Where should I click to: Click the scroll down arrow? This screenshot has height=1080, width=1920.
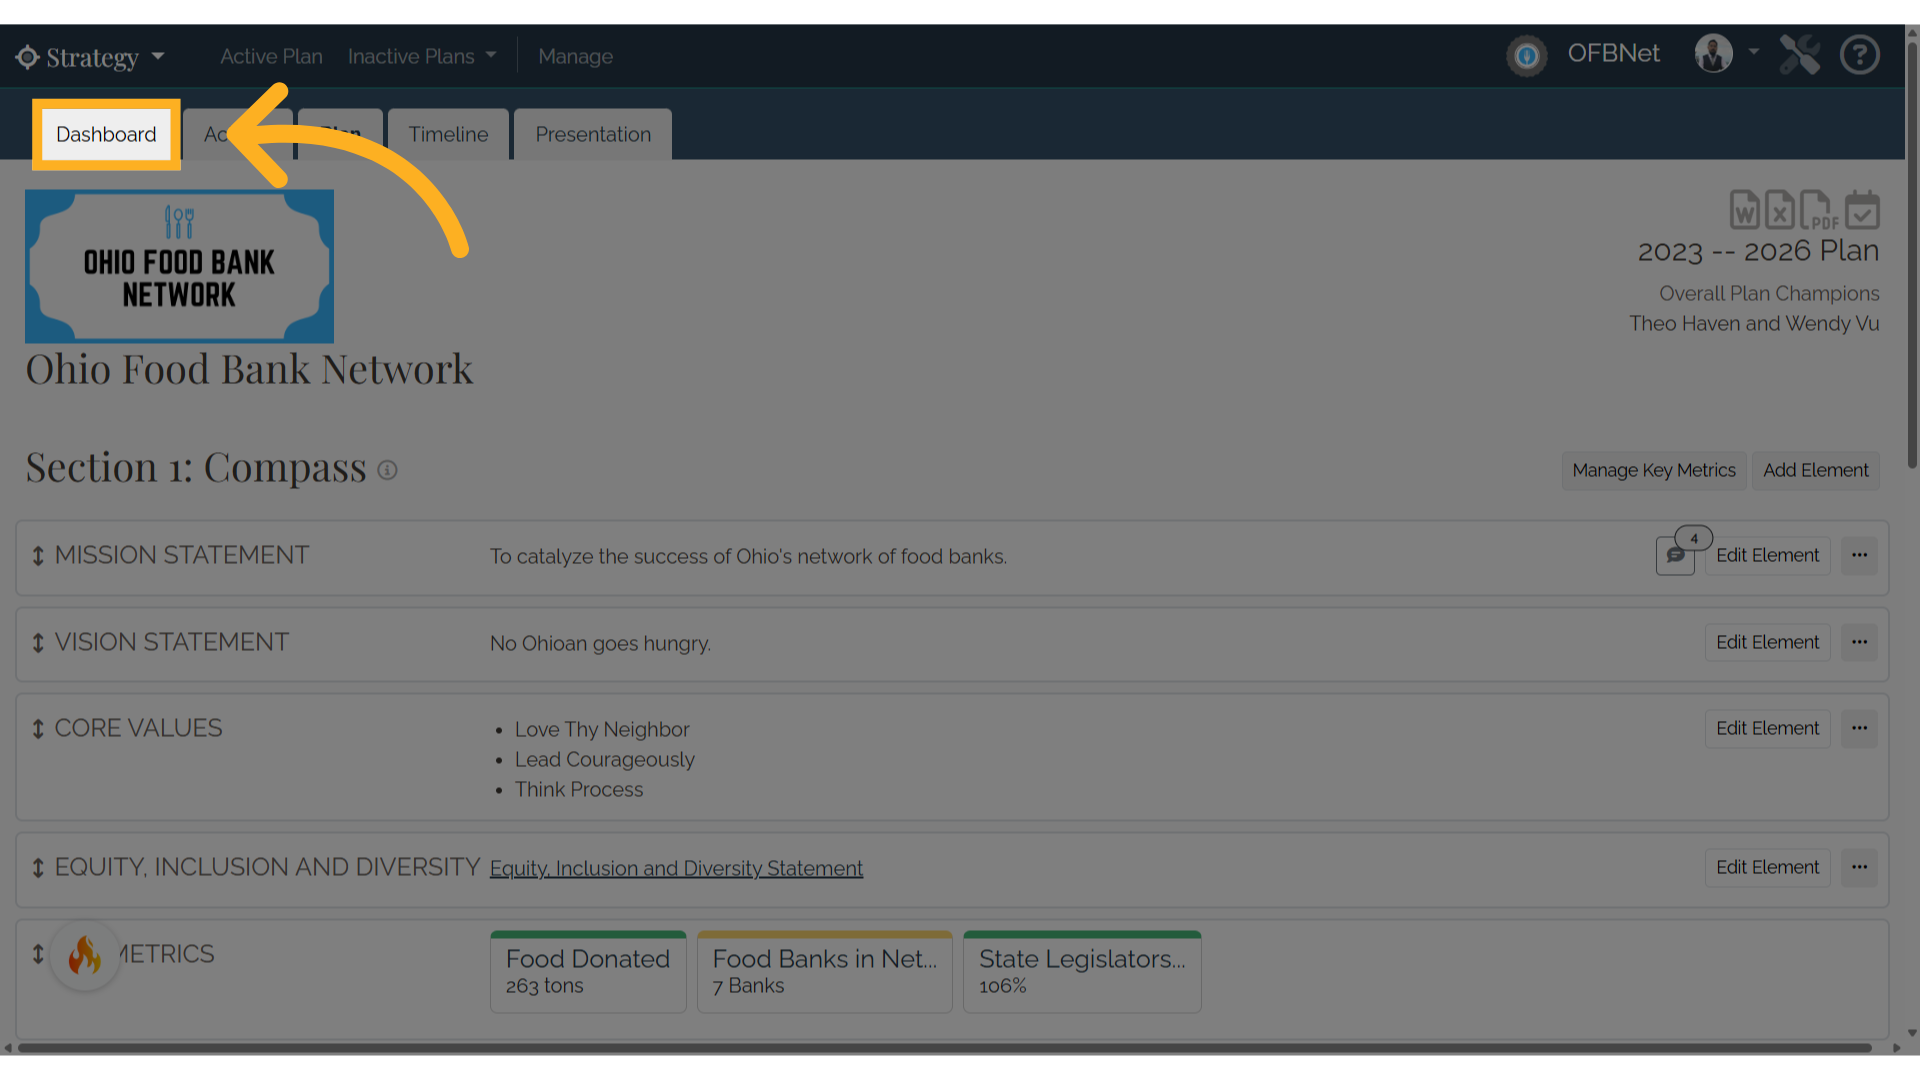tap(1912, 1033)
